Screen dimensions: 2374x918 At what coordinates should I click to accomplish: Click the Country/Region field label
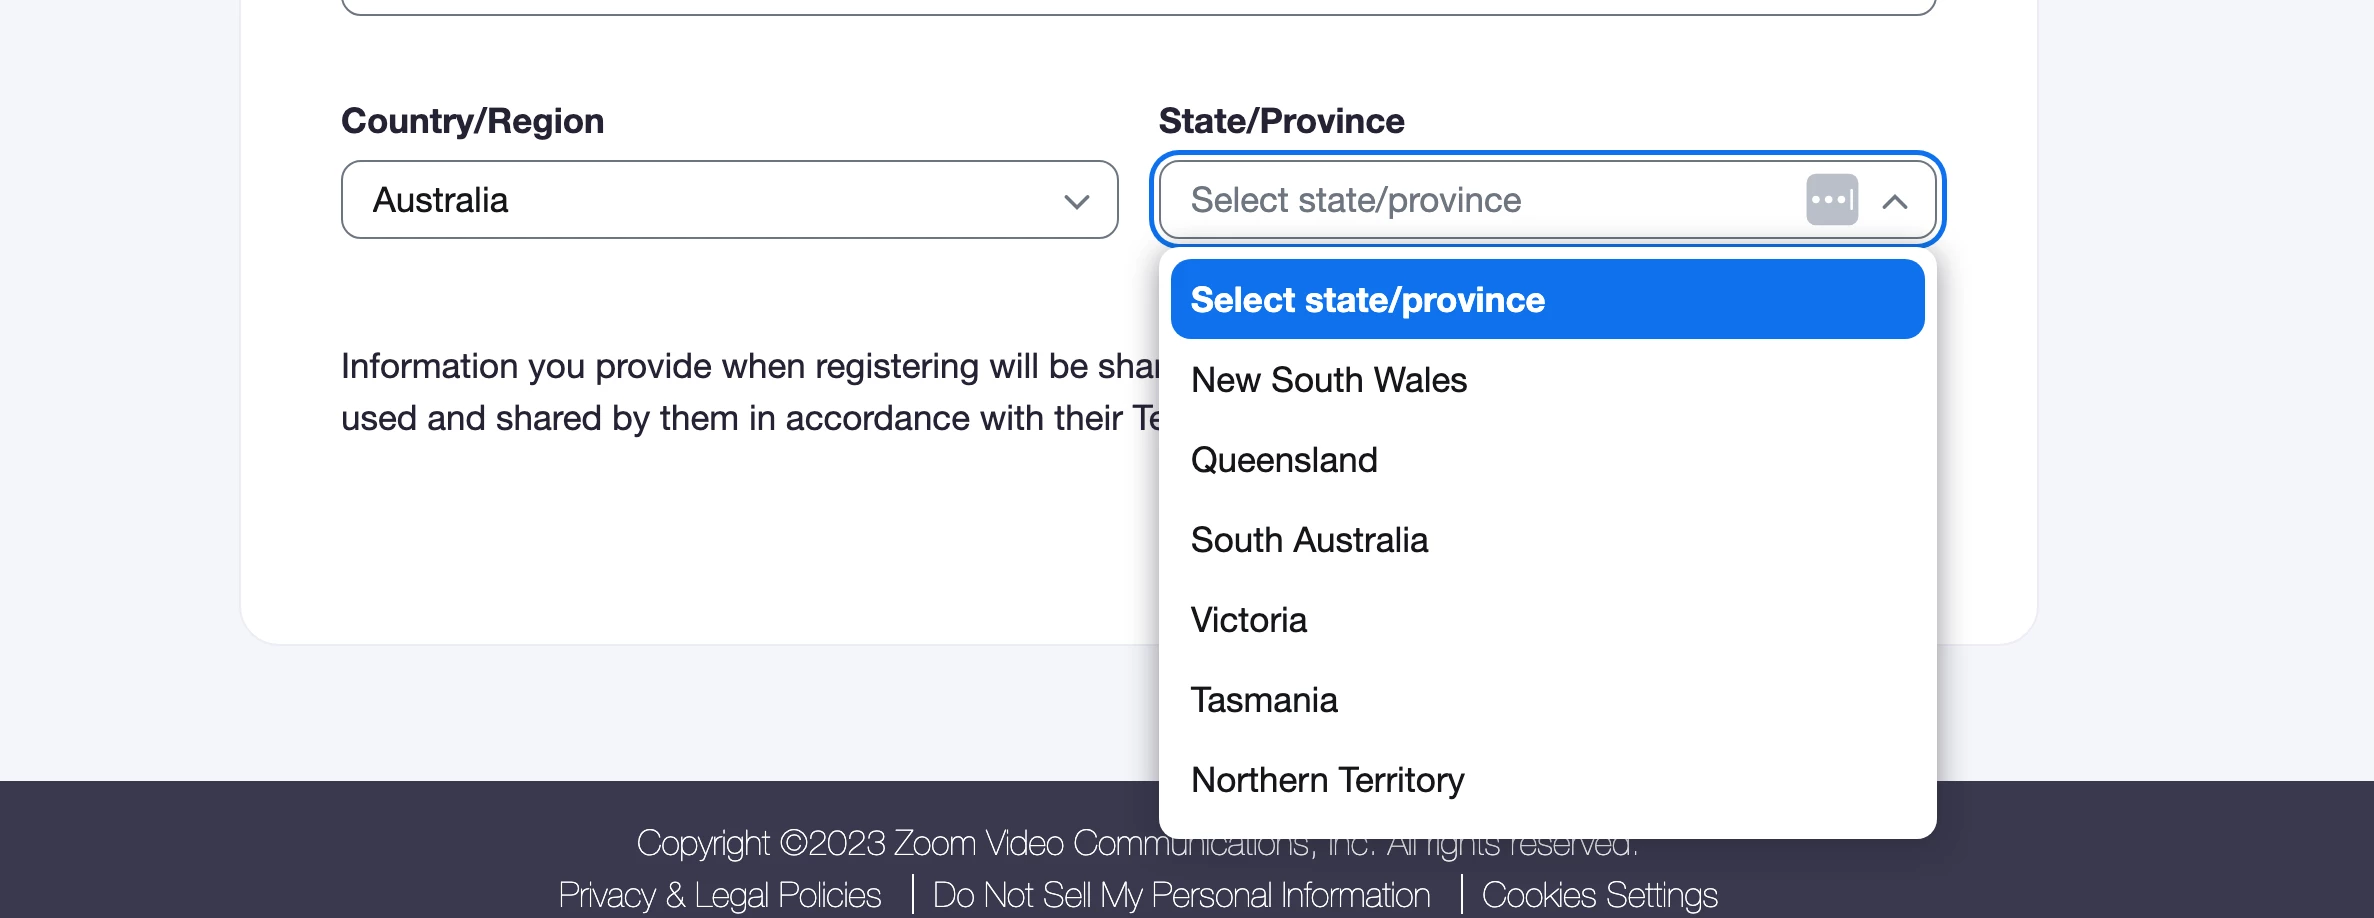(472, 121)
